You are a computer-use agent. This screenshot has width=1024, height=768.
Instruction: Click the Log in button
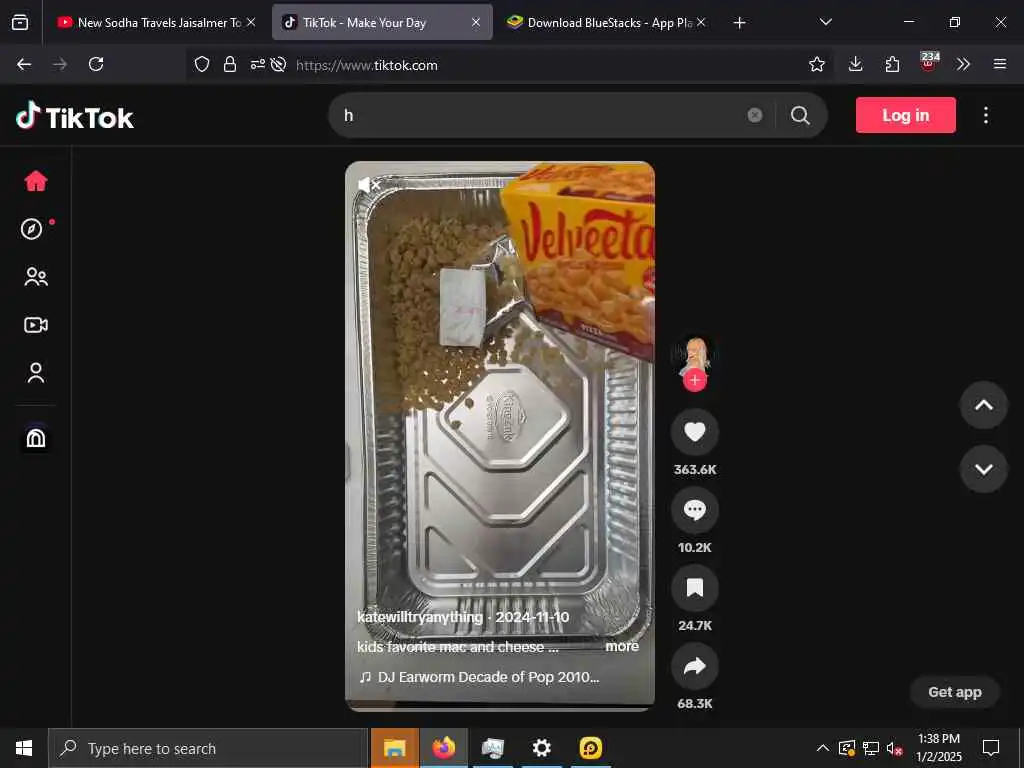click(906, 115)
